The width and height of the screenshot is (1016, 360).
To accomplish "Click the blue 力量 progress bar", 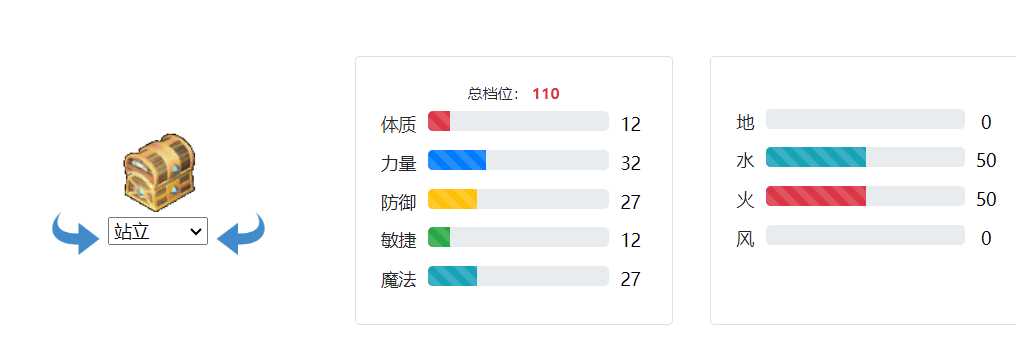I will pyautogui.click(x=518, y=160).
